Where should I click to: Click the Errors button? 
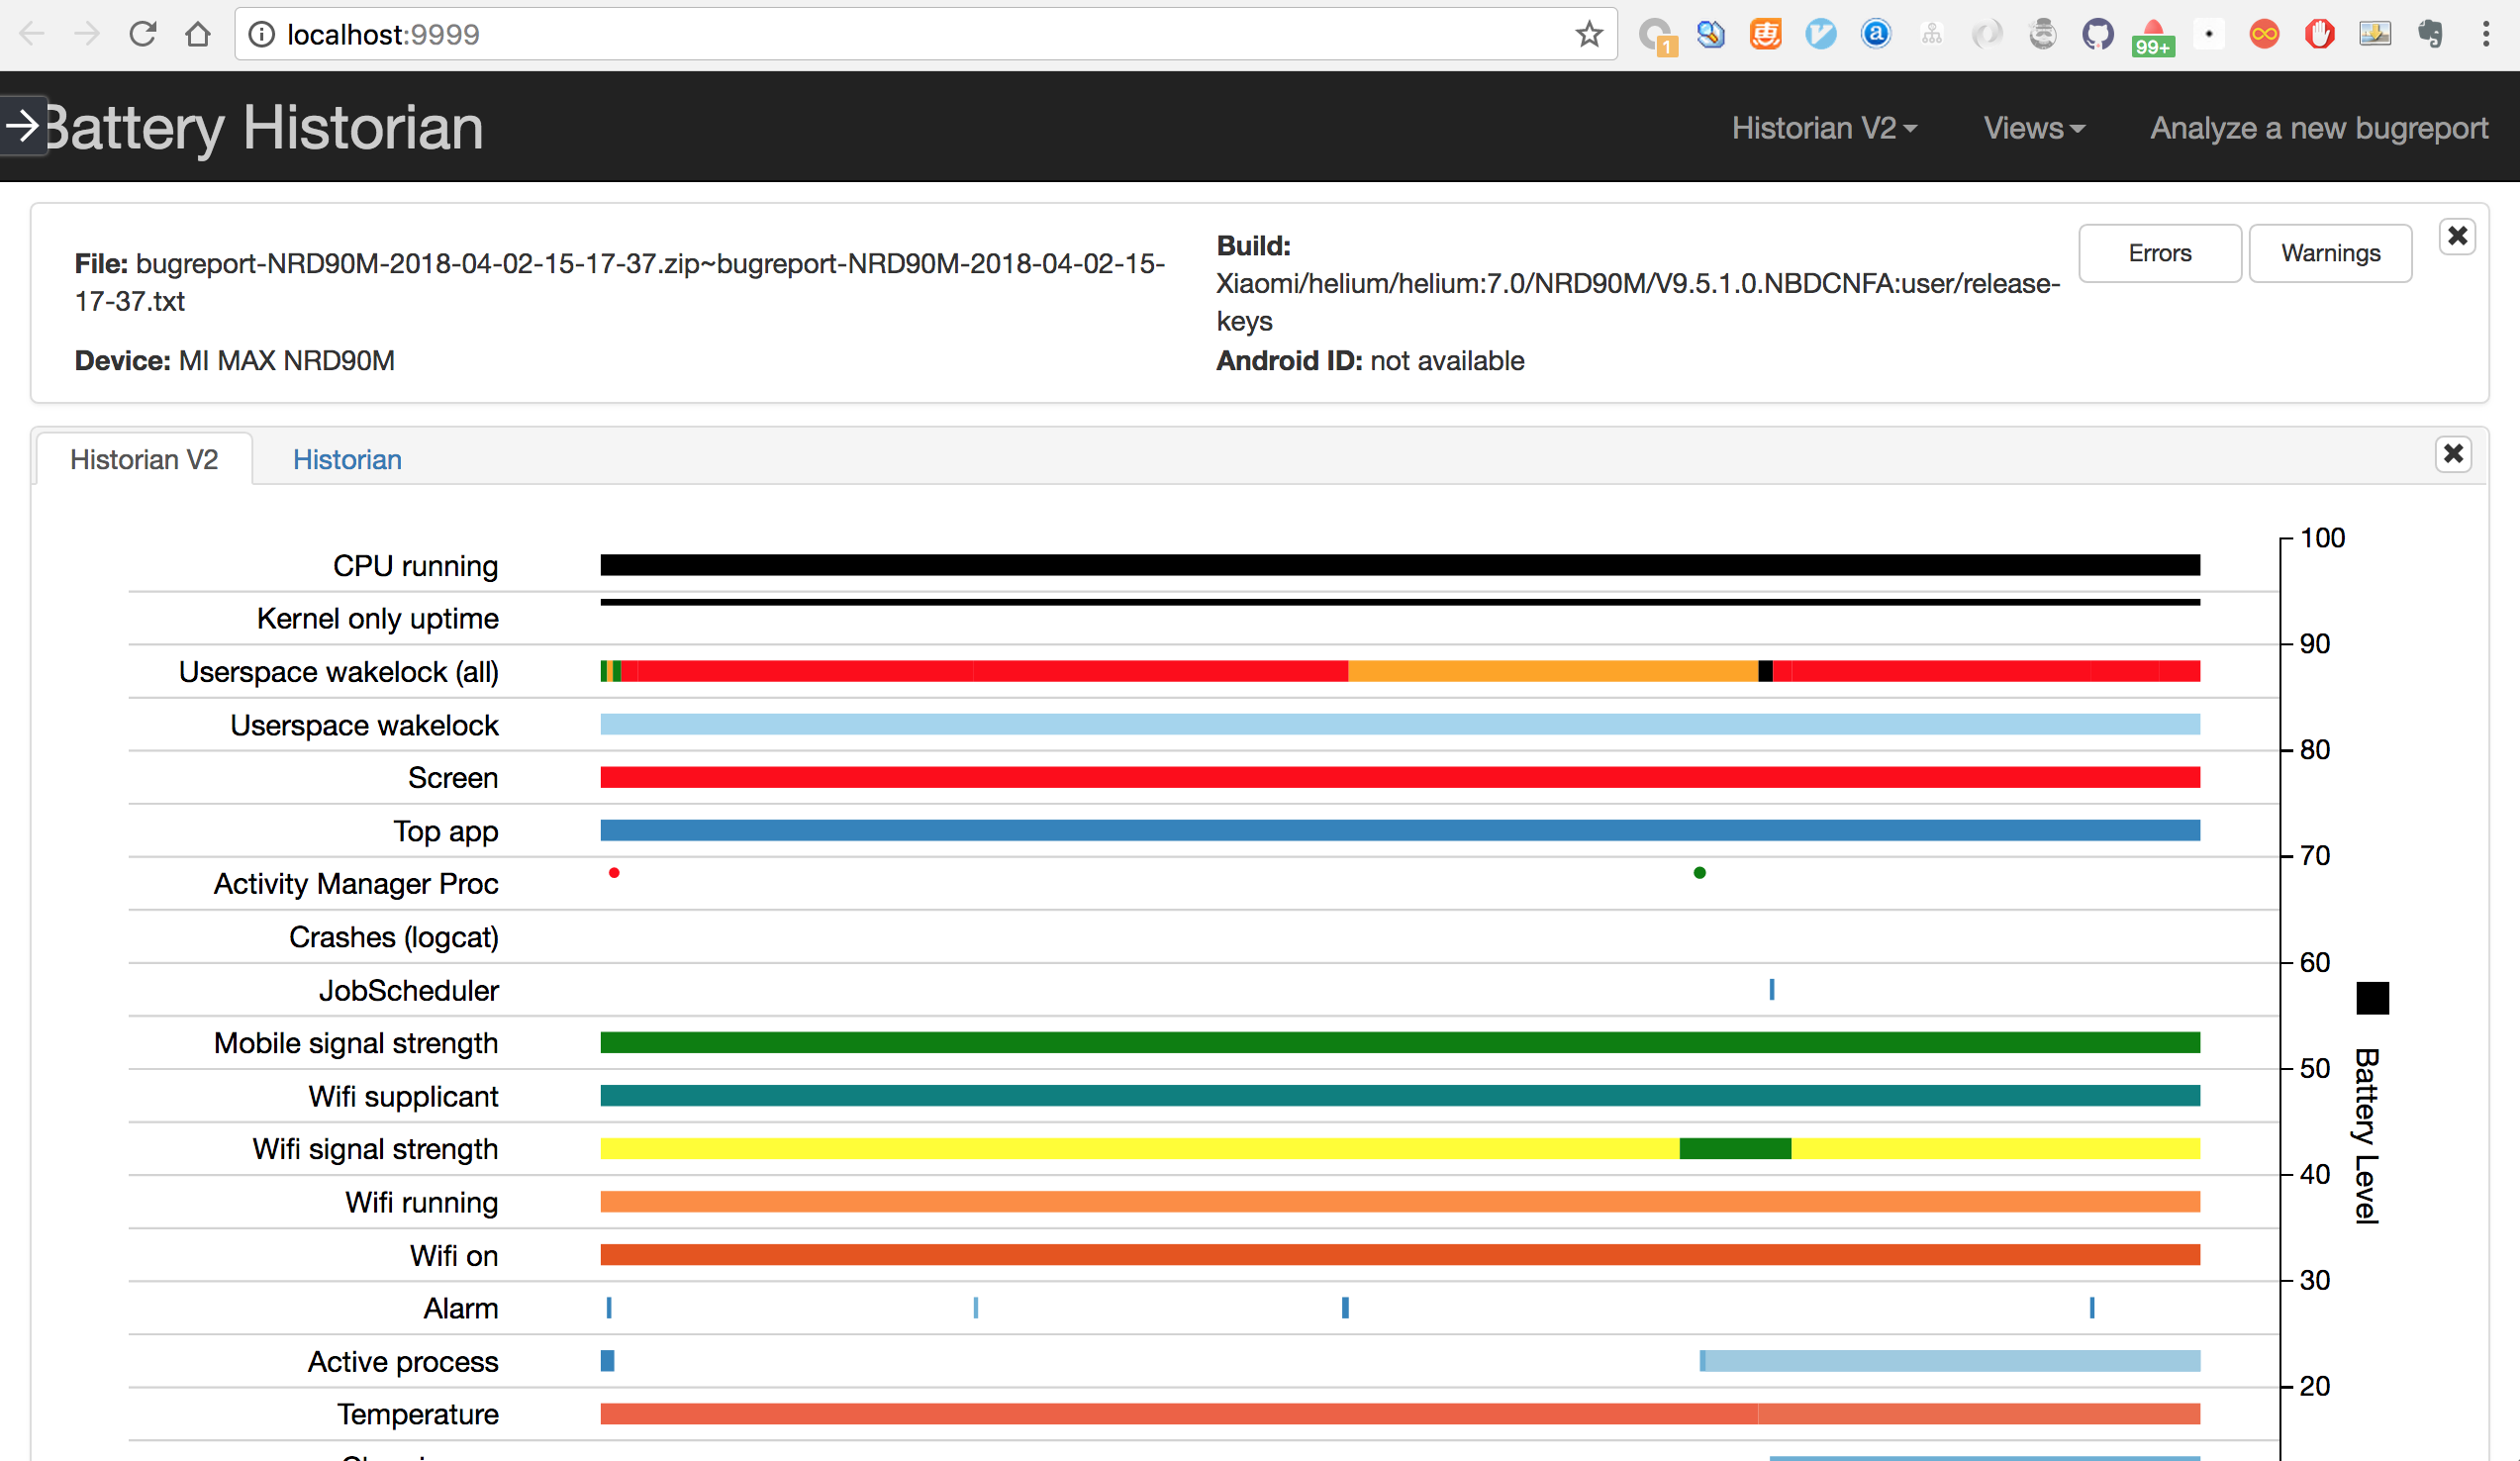tap(2159, 253)
